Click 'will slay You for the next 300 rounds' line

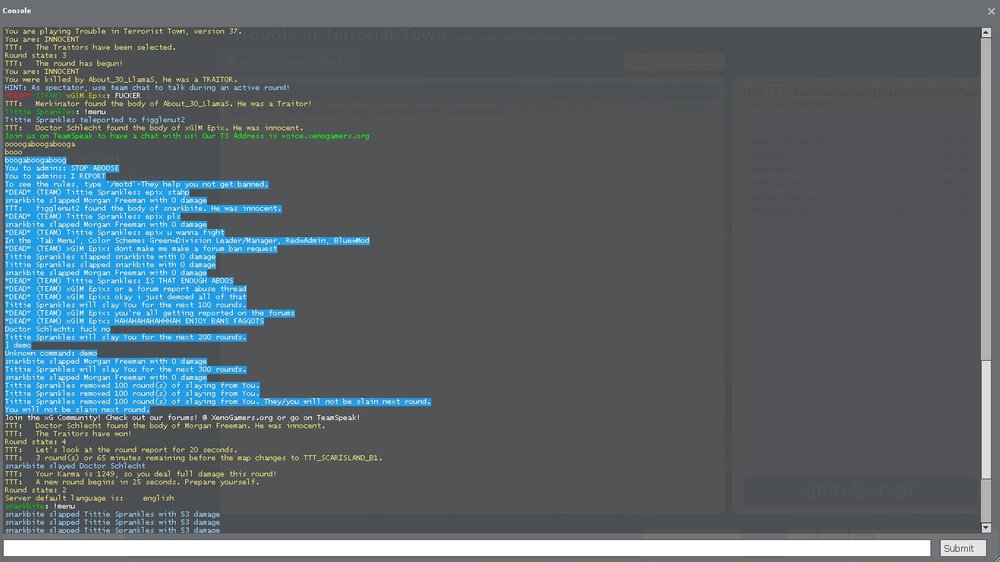pyautogui.click(x=126, y=369)
